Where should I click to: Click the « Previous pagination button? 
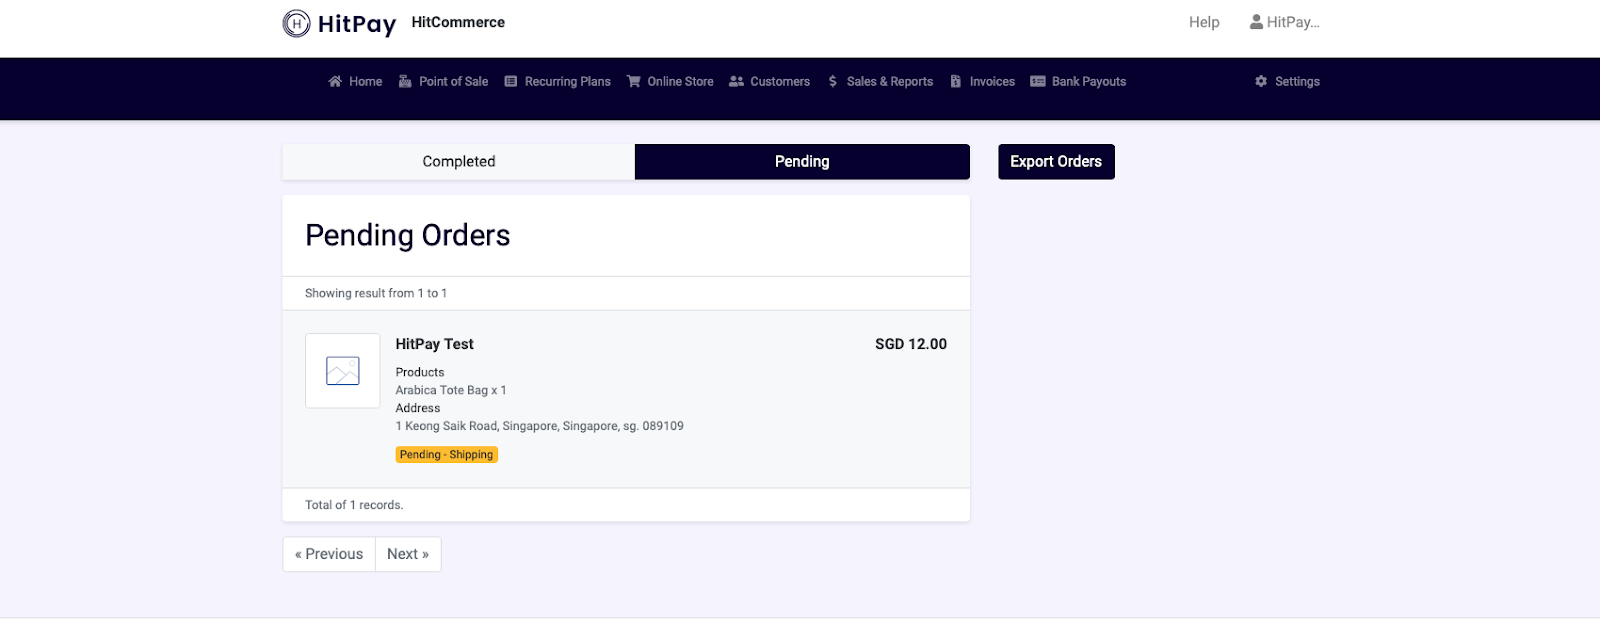329,554
